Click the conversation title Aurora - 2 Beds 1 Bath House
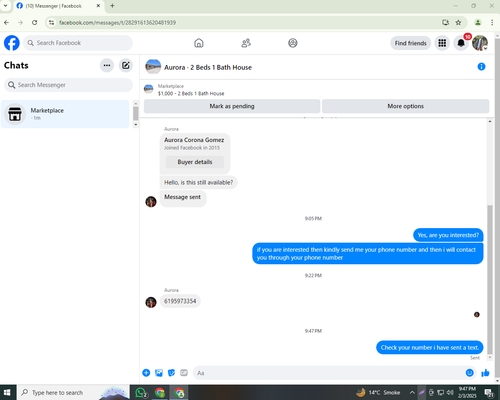500x400 pixels. click(208, 67)
